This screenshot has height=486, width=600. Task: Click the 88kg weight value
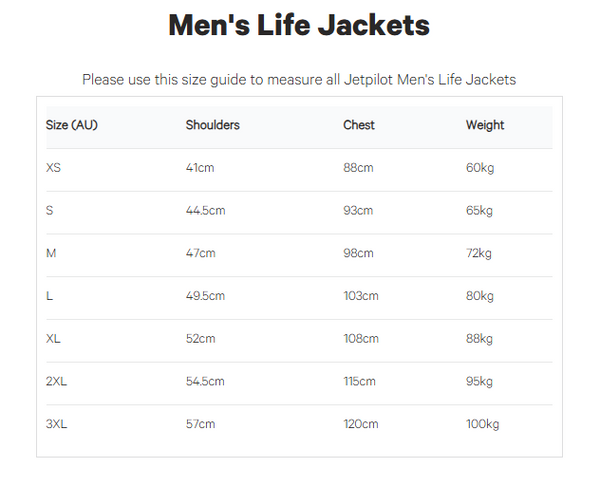(480, 339)
